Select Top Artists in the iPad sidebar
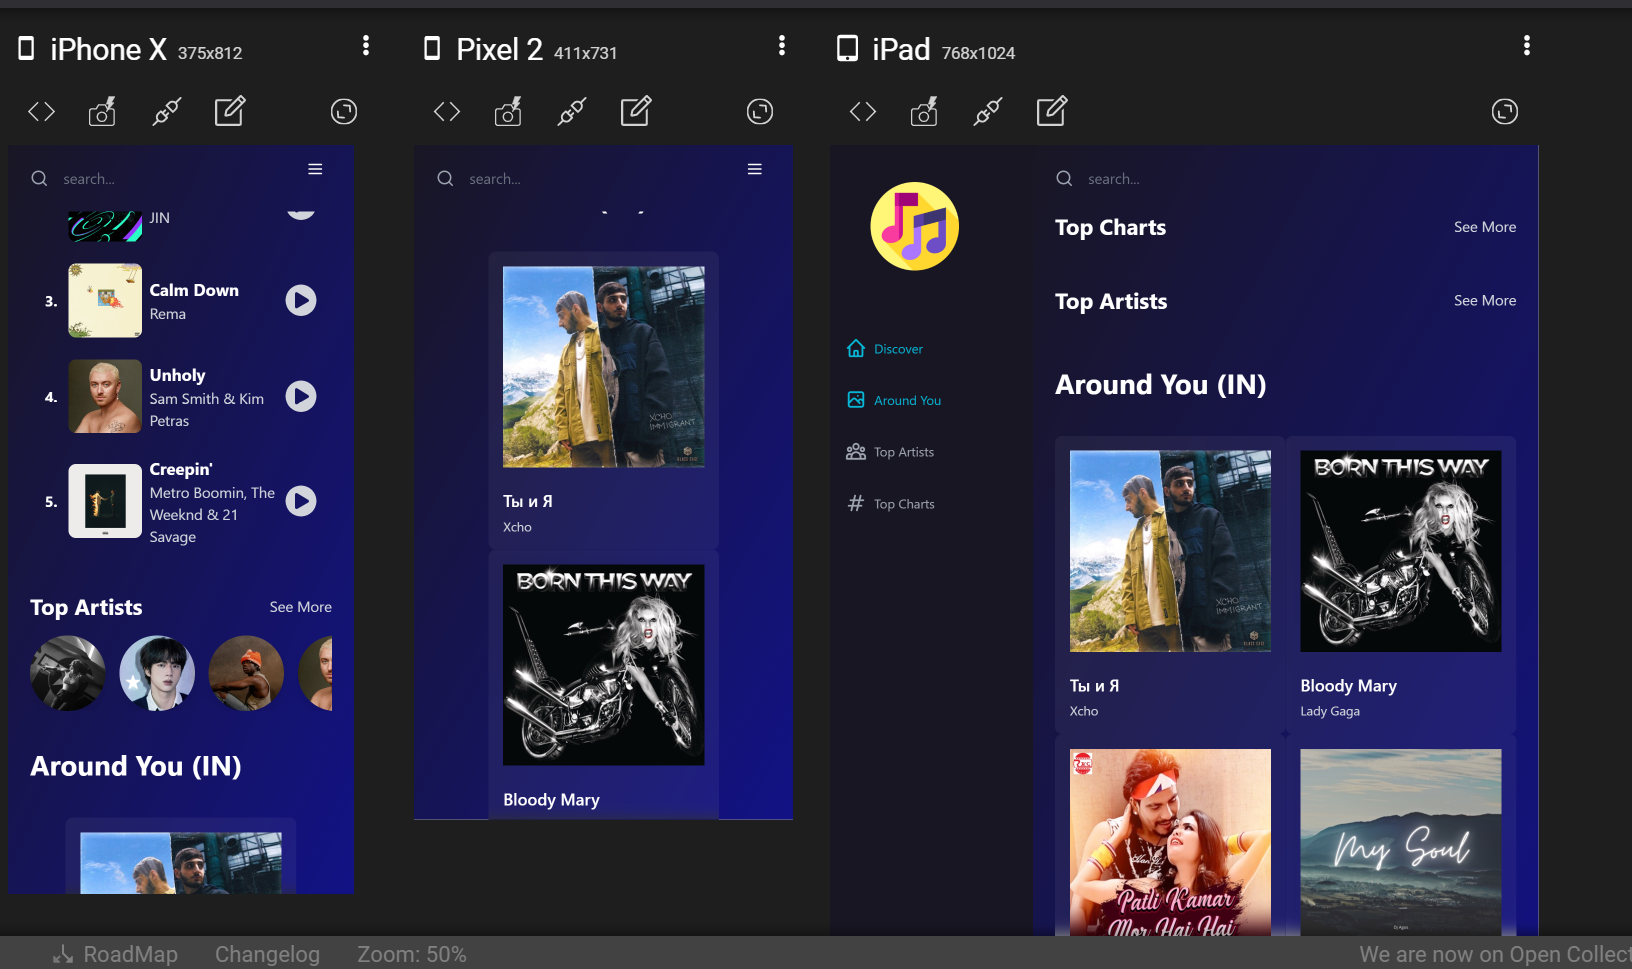Screen dimensions: 1632x969 coord(903,451)
